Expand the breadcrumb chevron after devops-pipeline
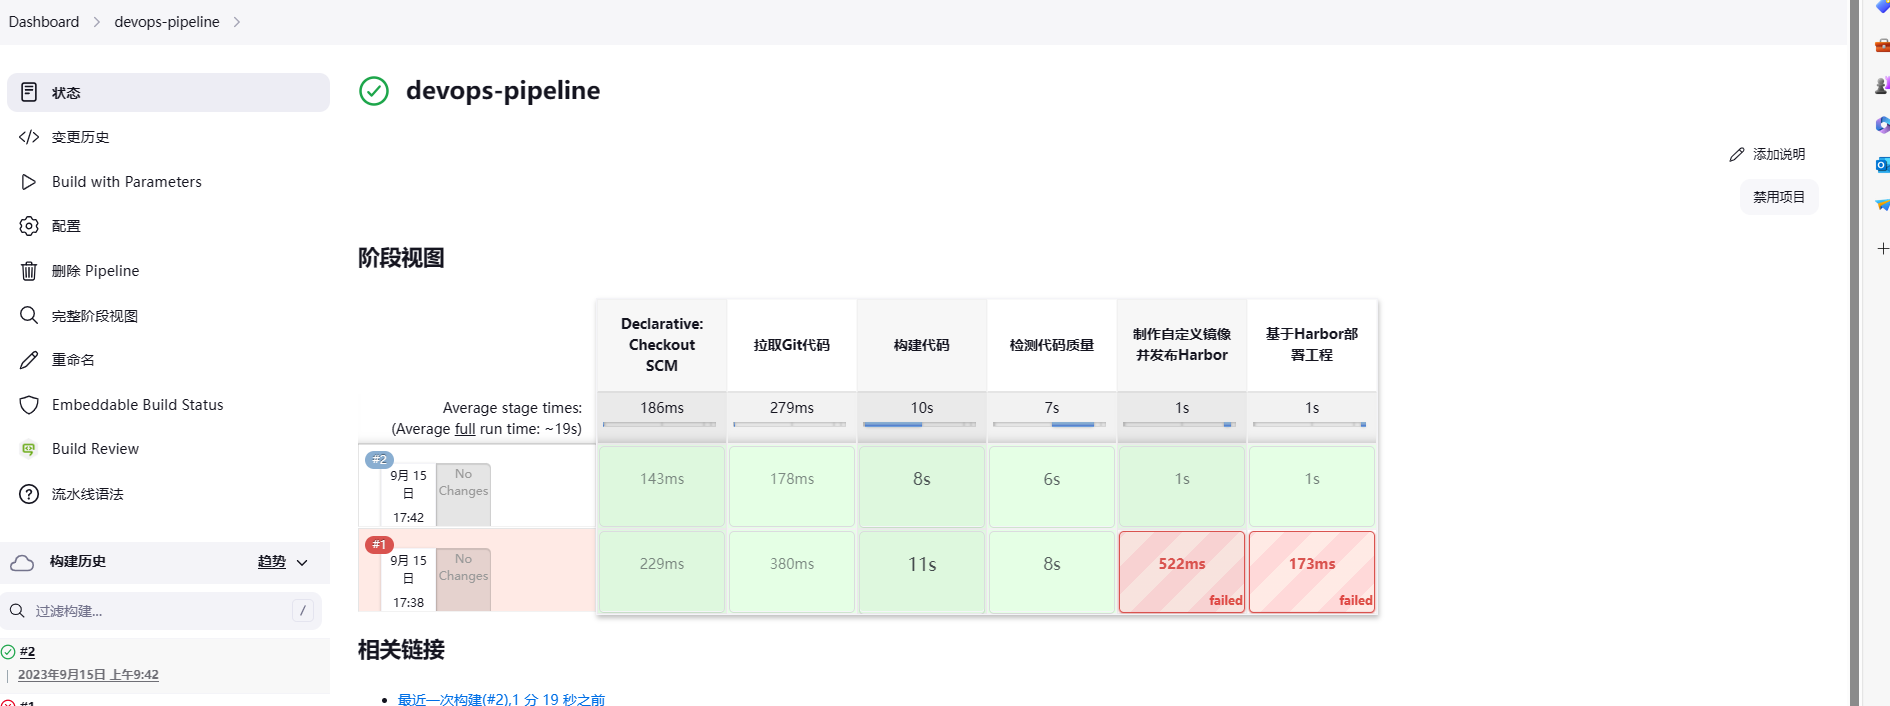This screenshot has width=1890, height=706. click(237, 22)
